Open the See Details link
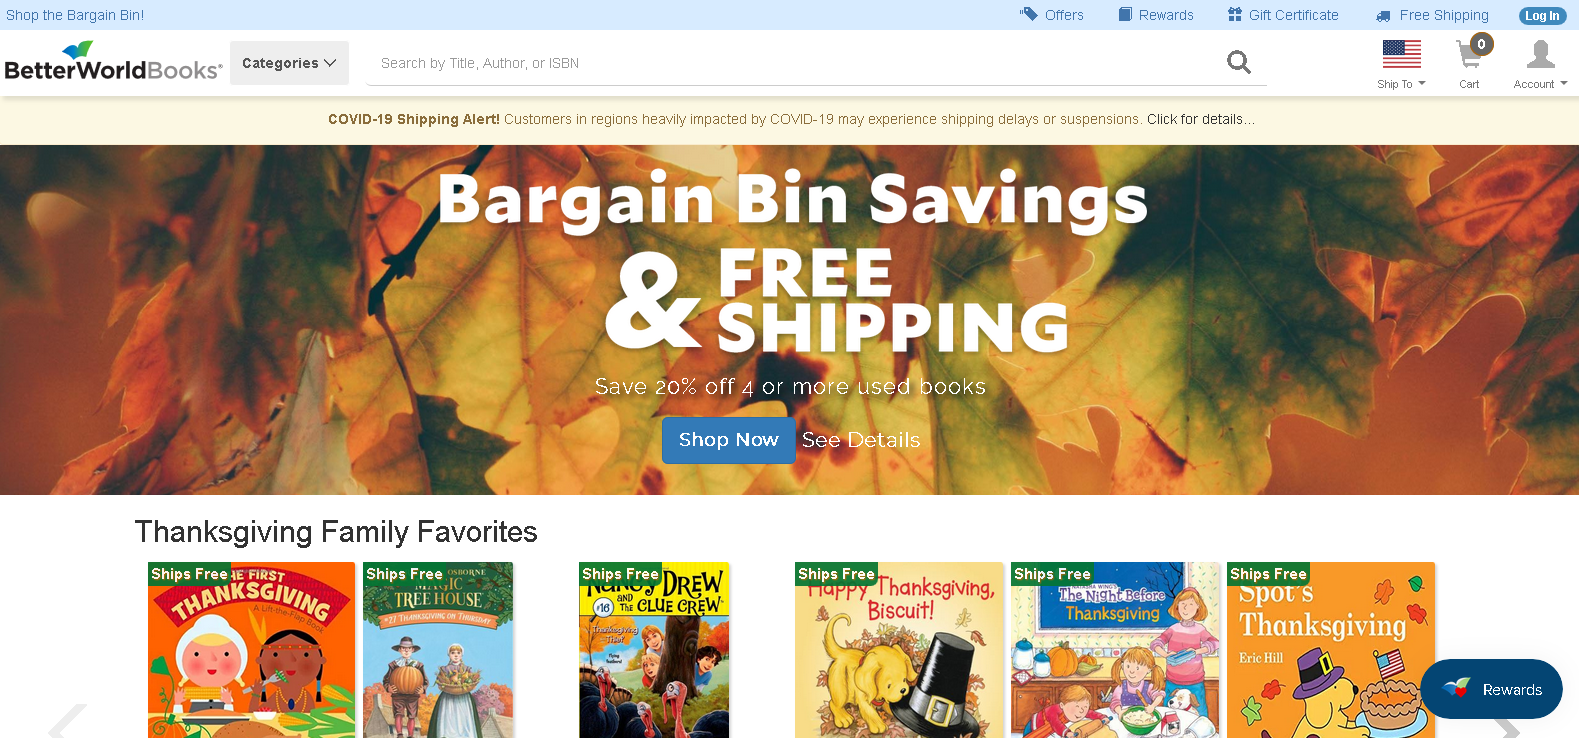The width and height of the screenshot is (1579, 738). [861, 440]
